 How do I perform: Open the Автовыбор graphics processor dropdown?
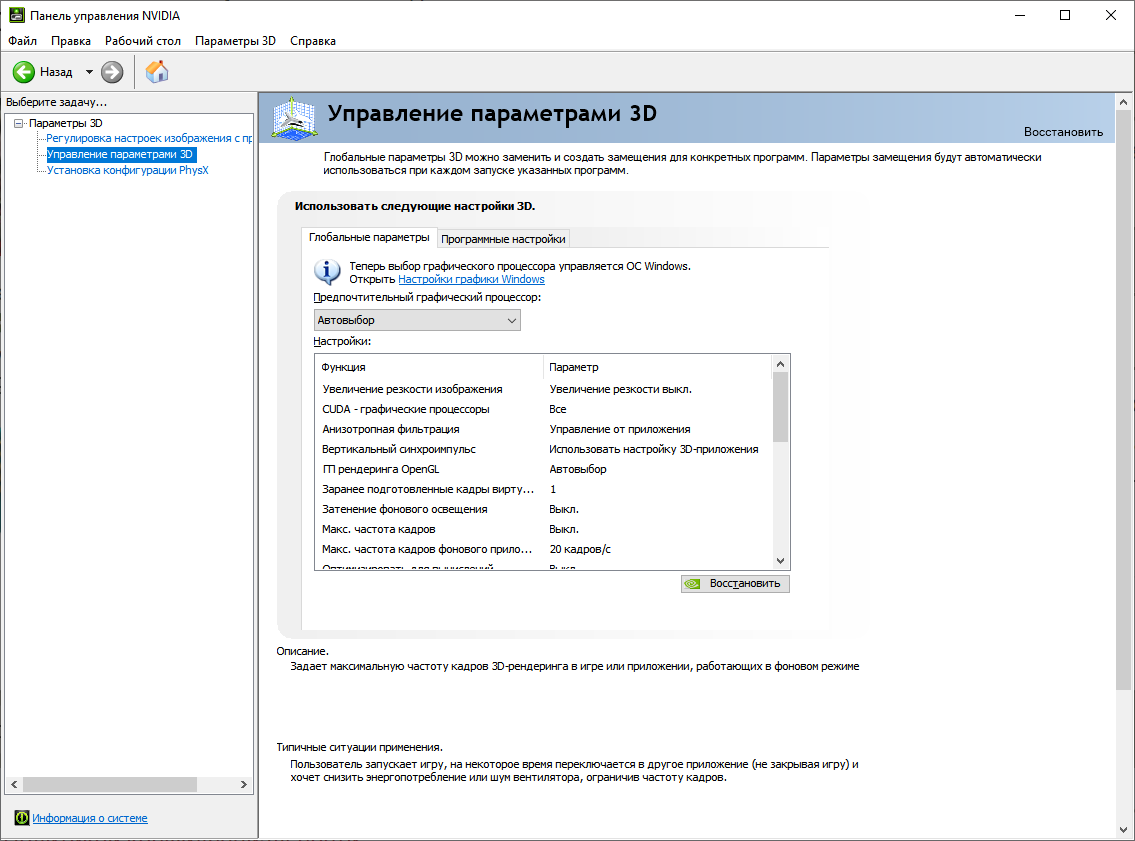click(416, 320)
